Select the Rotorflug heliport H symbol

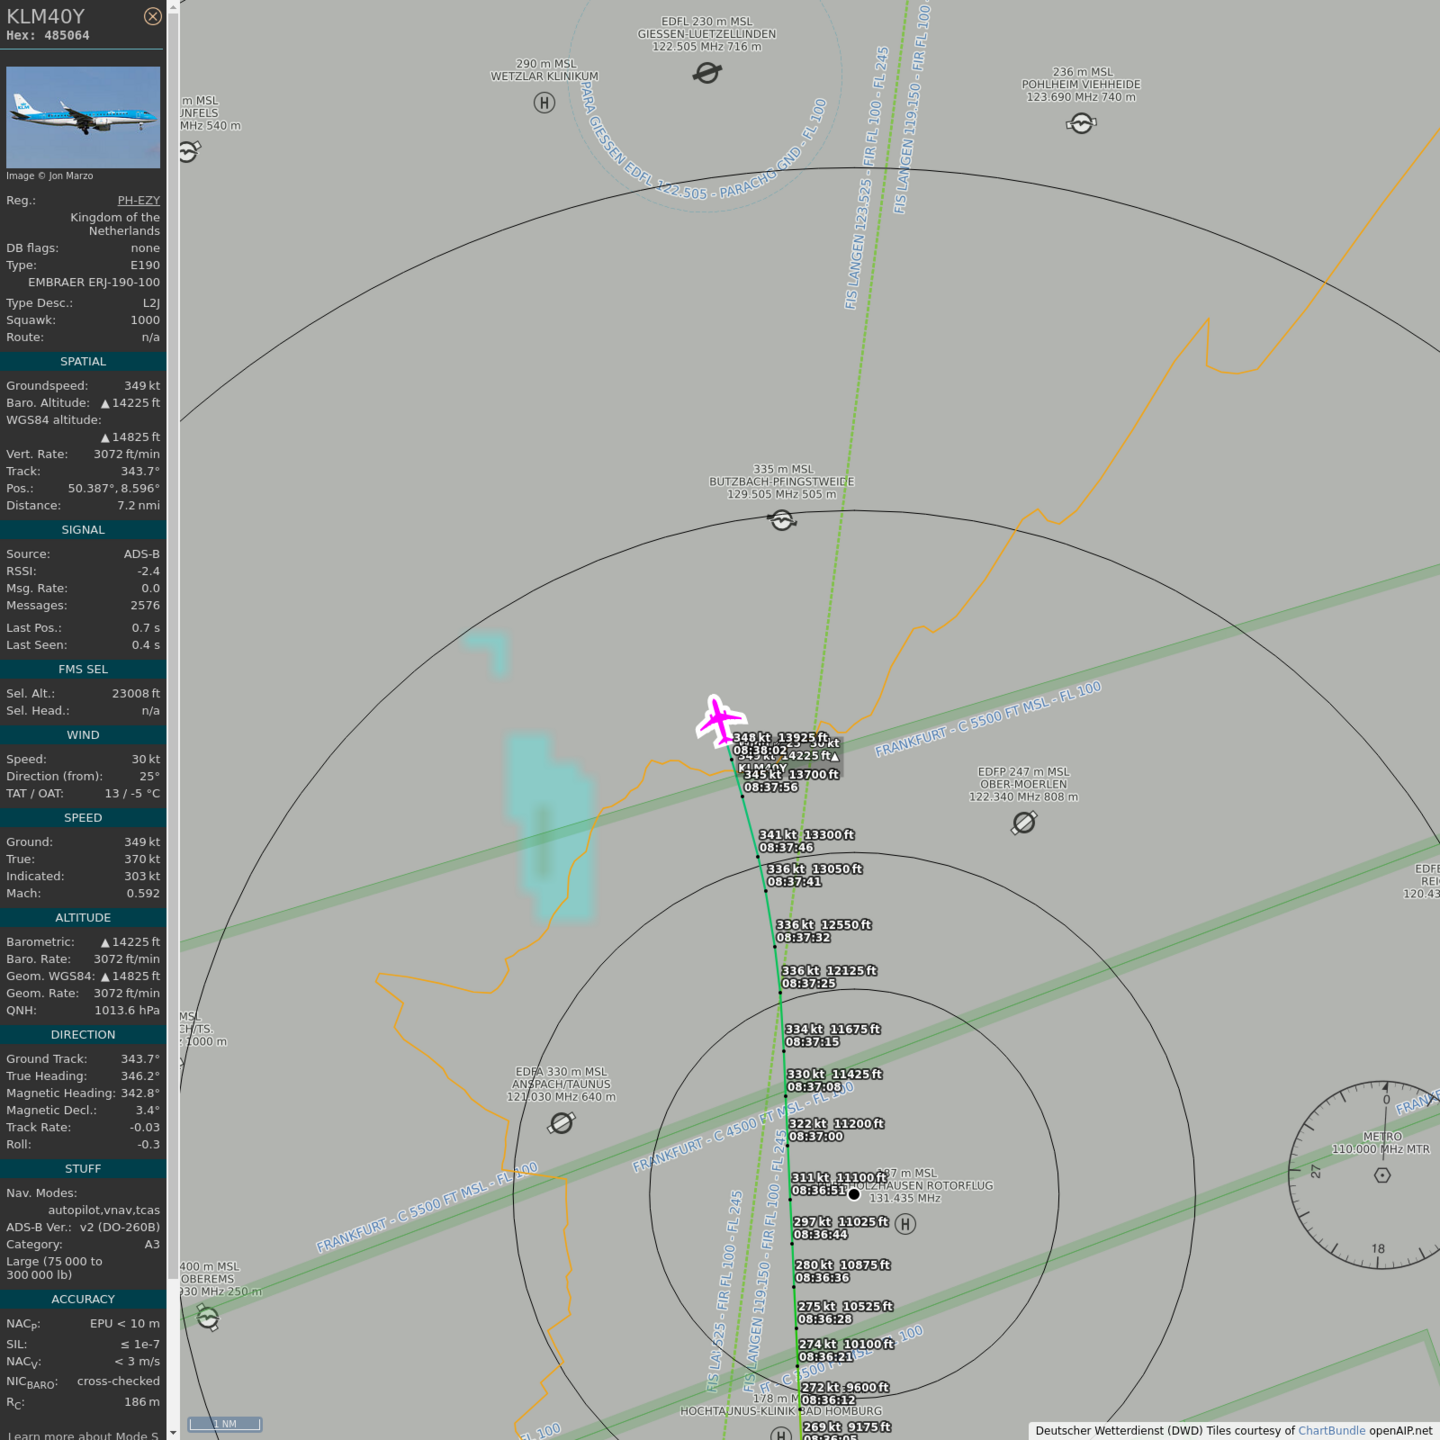point(905,1224)
